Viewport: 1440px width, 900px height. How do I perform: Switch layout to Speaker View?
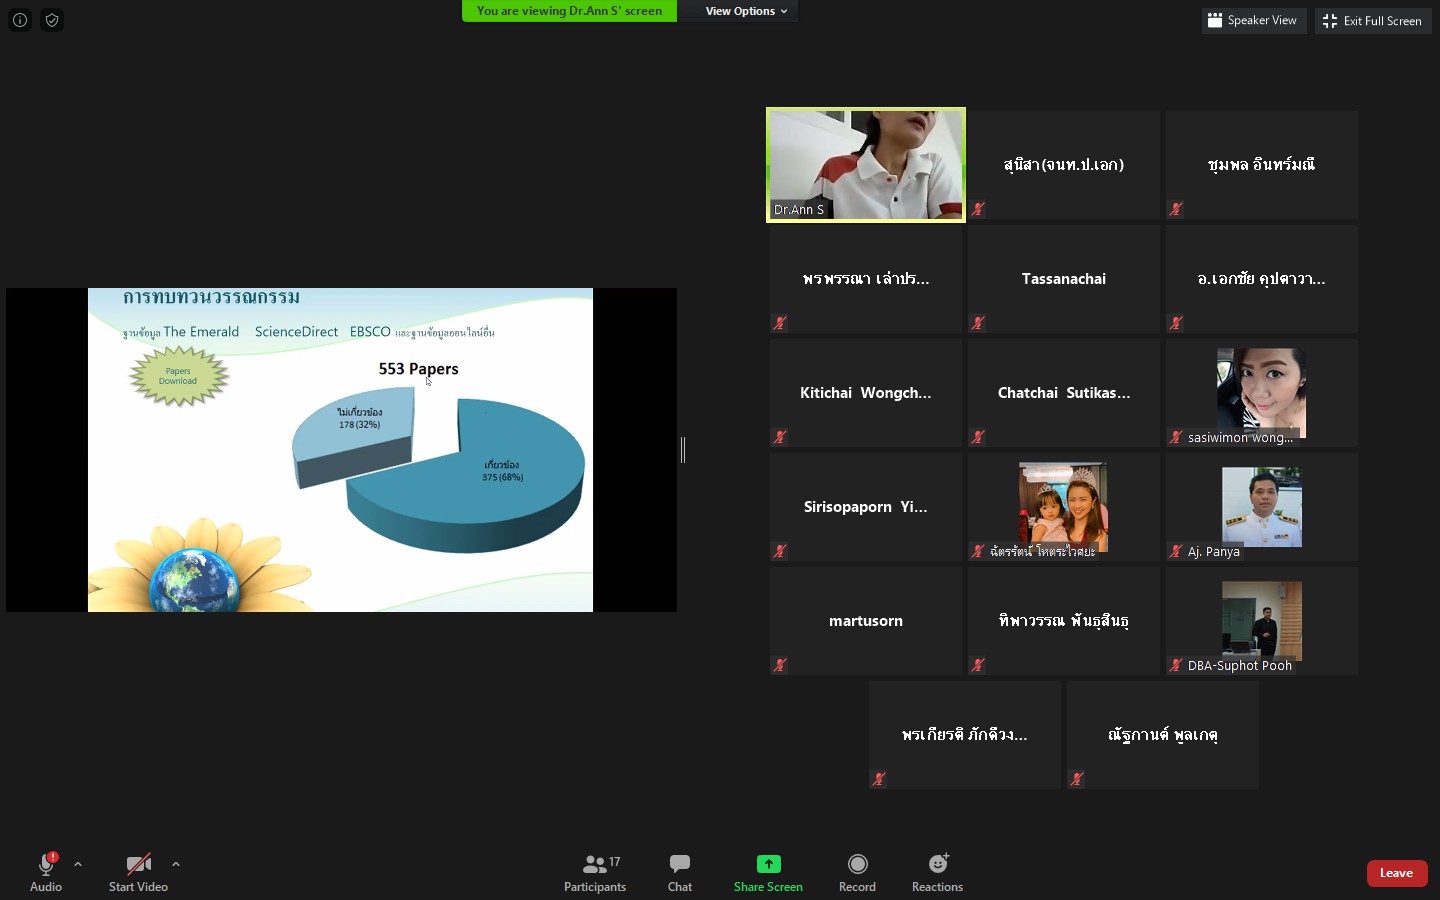1253,20
